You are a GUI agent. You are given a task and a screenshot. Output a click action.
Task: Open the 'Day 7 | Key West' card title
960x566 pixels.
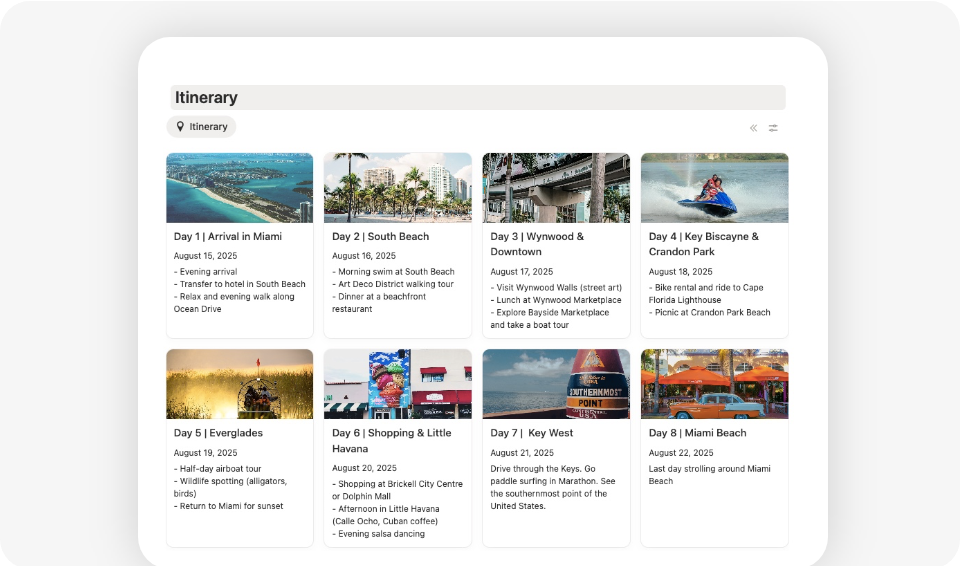pyautogui.click(x=531, y=433)
